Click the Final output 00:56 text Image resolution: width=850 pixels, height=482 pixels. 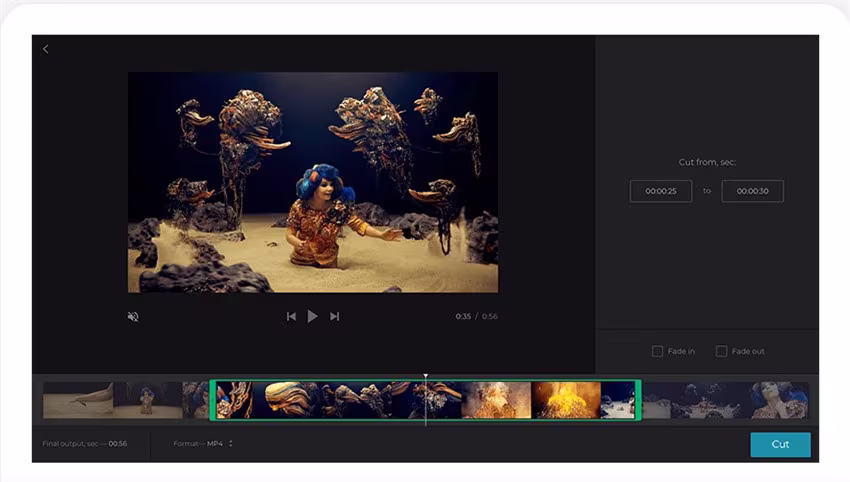(85, 444)
